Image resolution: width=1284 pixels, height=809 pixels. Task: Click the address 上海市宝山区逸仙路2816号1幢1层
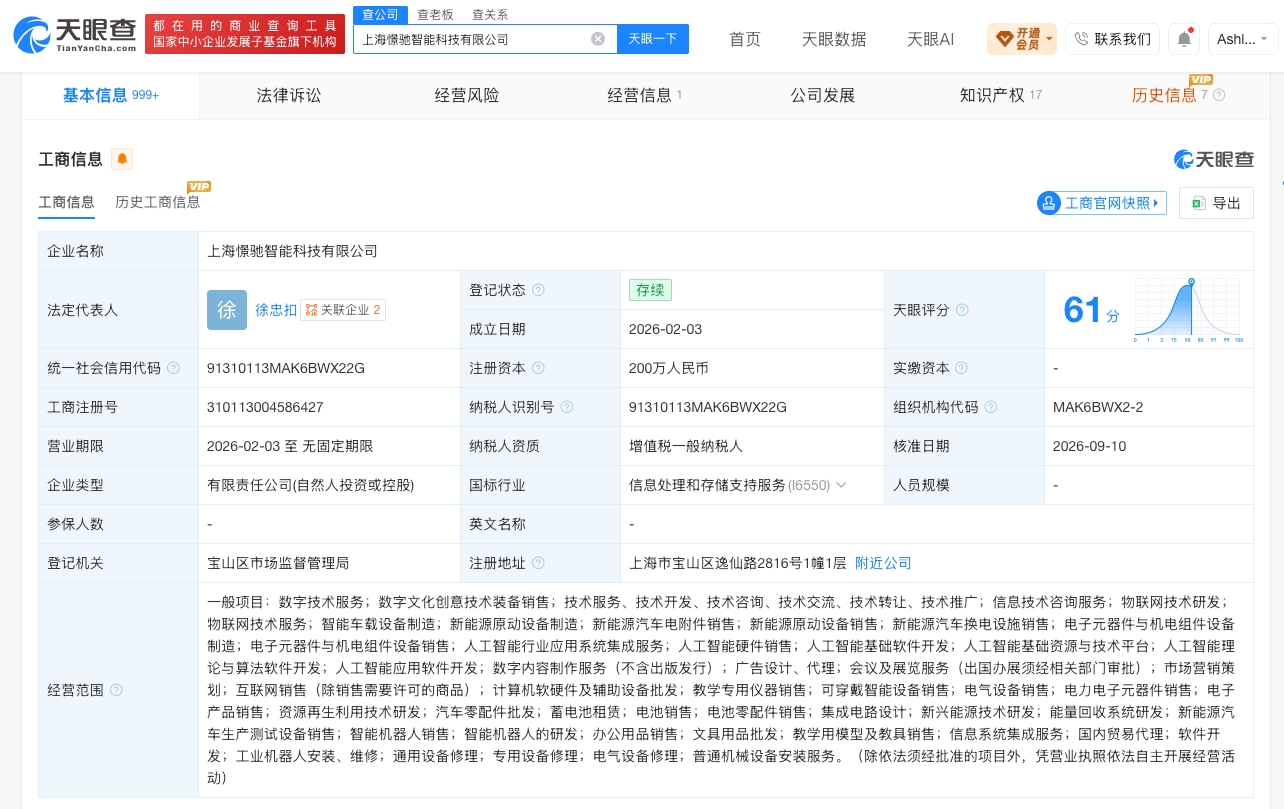click(738, 563)
